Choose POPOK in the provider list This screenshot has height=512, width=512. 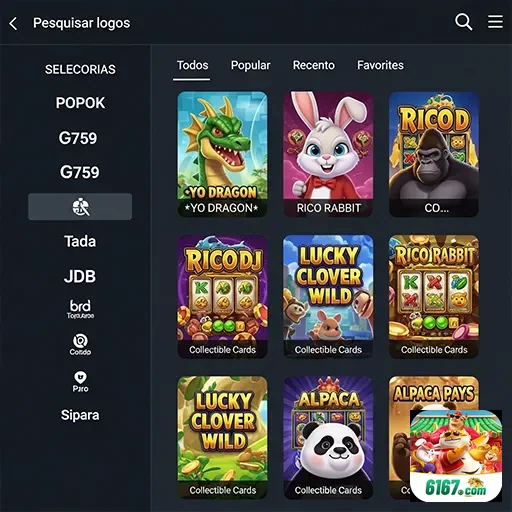80,103
